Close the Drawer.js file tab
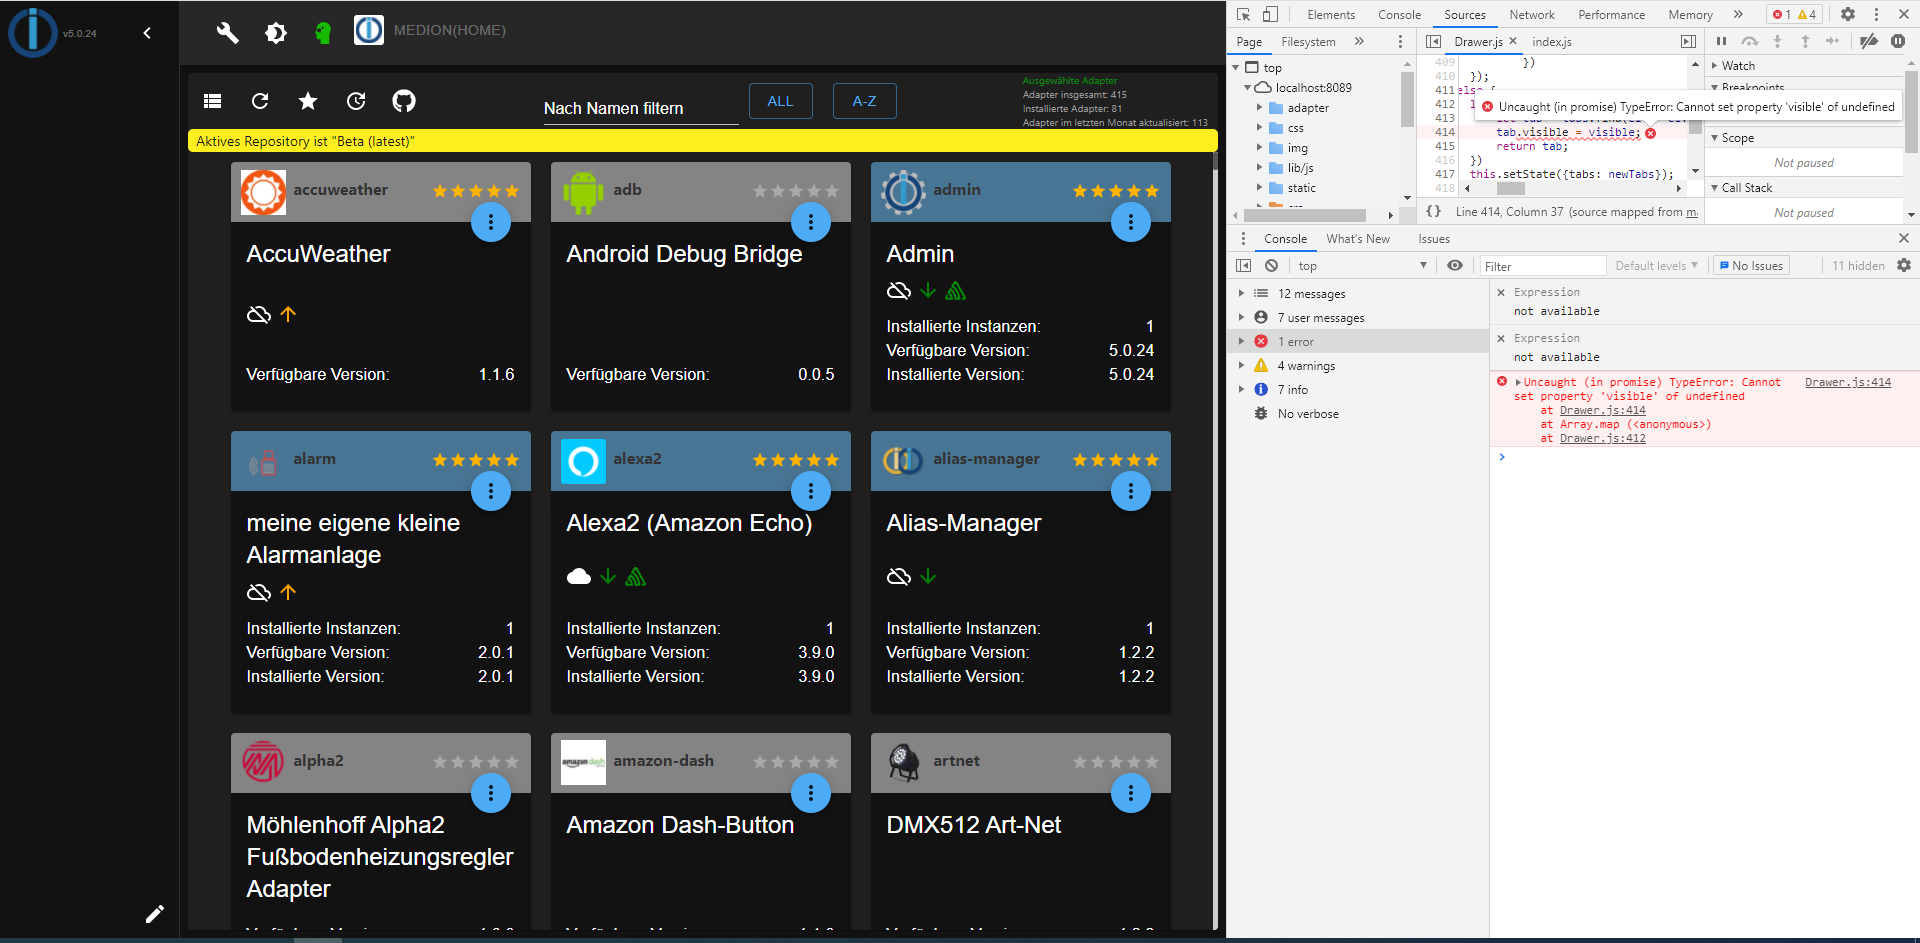This screenshot has height=943, width=1920. (x=1513, y=41)
